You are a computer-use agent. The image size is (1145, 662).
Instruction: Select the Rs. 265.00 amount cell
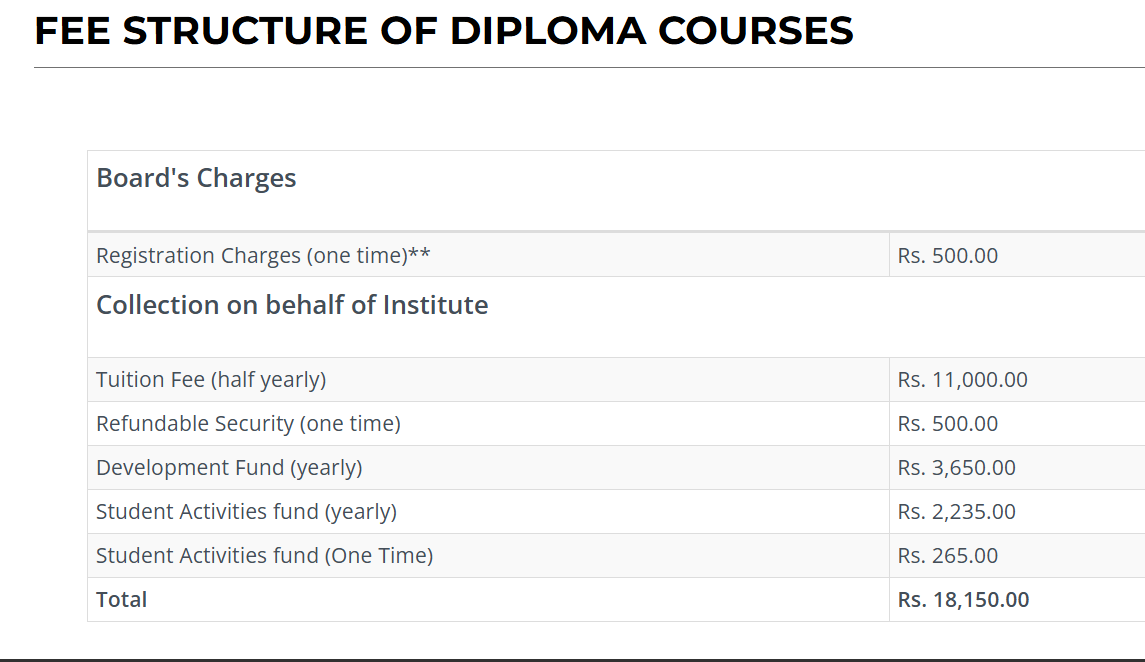coord(947,556)
